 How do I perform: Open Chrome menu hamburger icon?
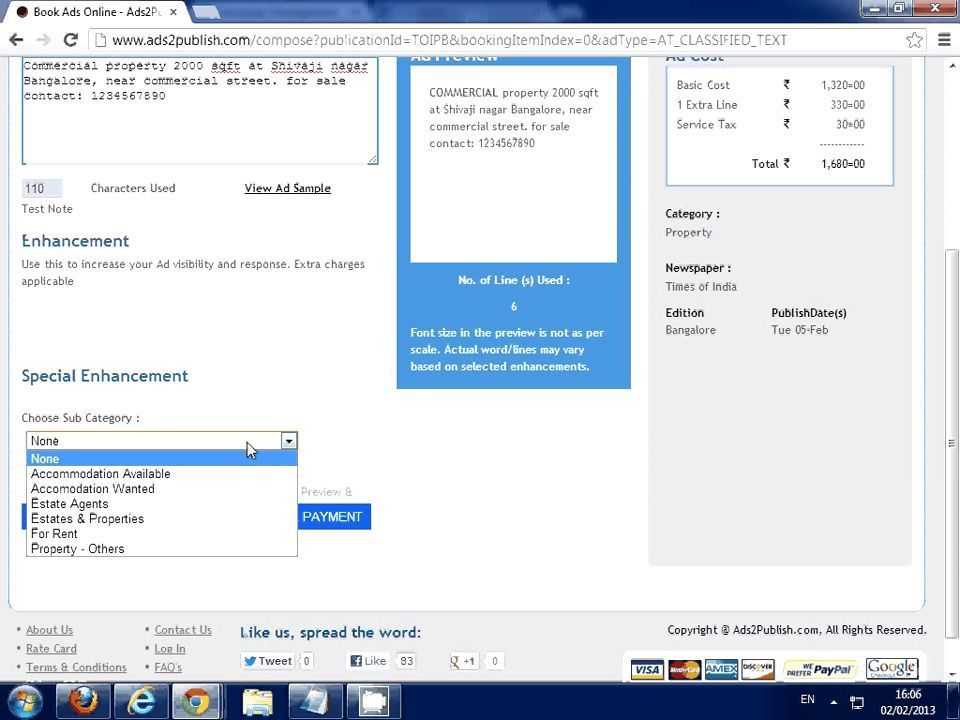coord(945,40)
